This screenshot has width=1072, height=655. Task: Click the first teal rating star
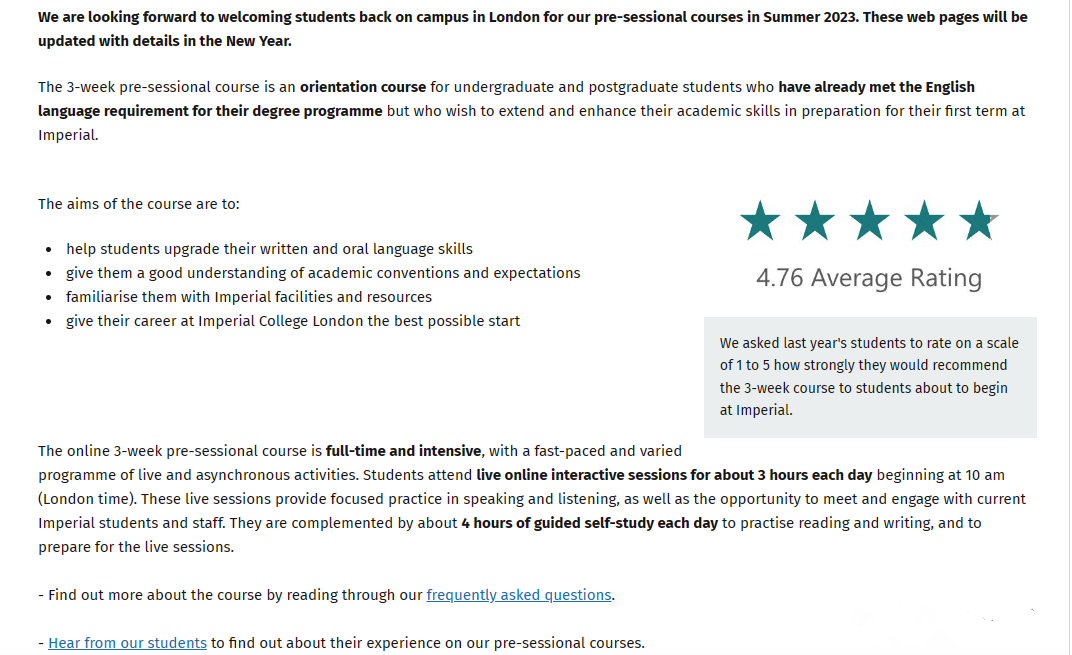(760, 221)
